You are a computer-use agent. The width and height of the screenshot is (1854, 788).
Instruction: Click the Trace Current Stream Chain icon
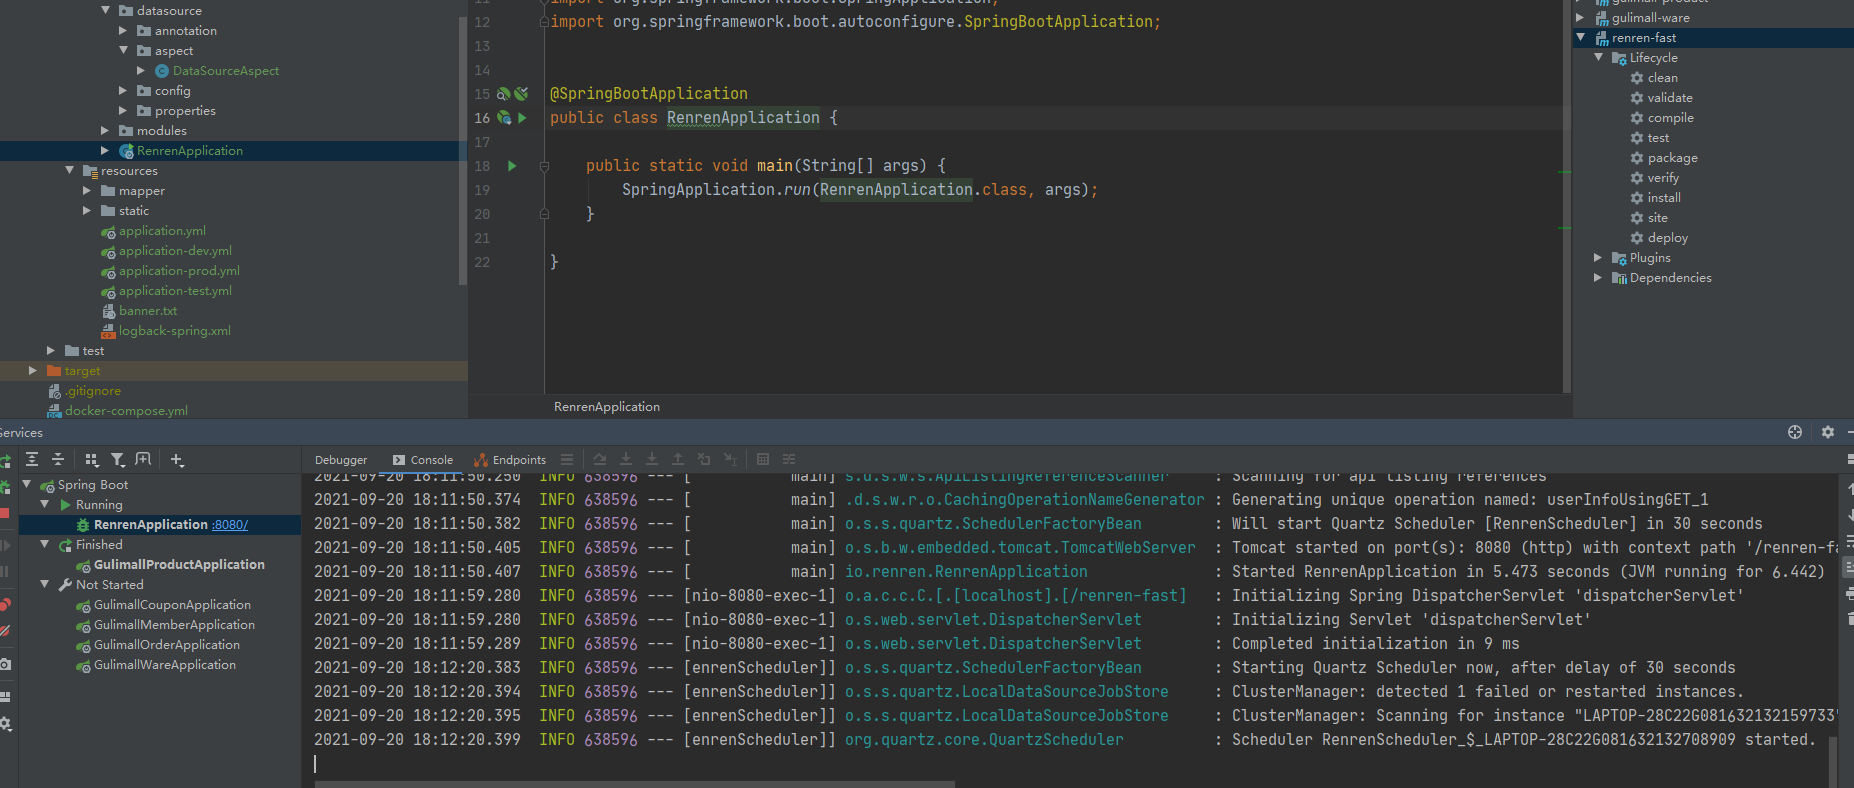(789, 459)
